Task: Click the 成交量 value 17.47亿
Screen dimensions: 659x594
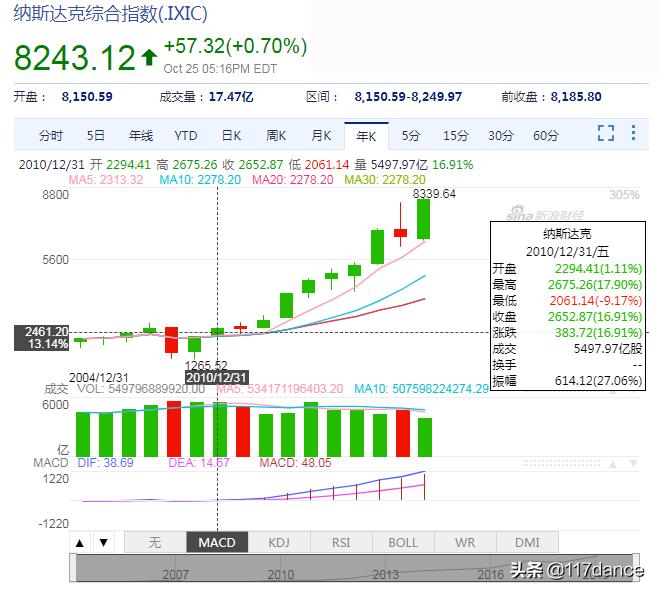Action: pos(231,97)
